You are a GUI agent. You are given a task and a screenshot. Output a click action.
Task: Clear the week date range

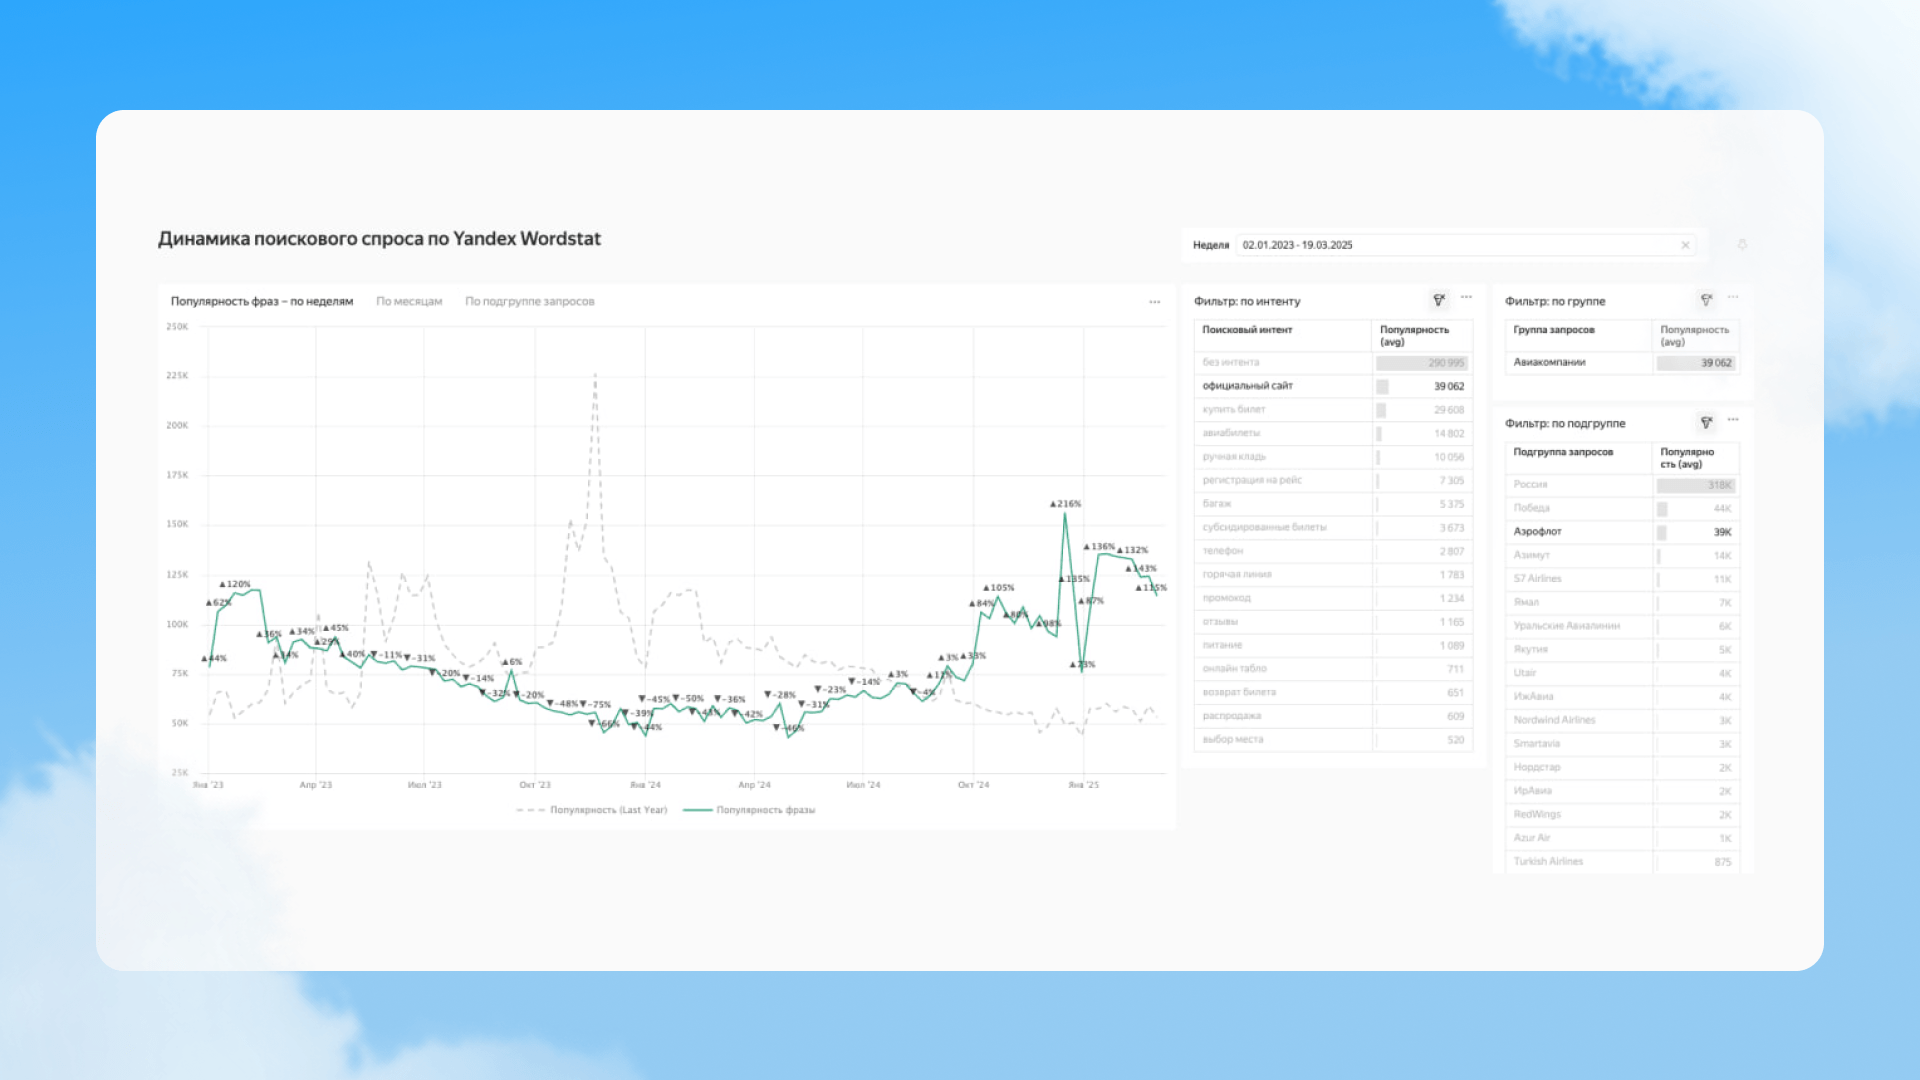click(x=1685, y=245)
